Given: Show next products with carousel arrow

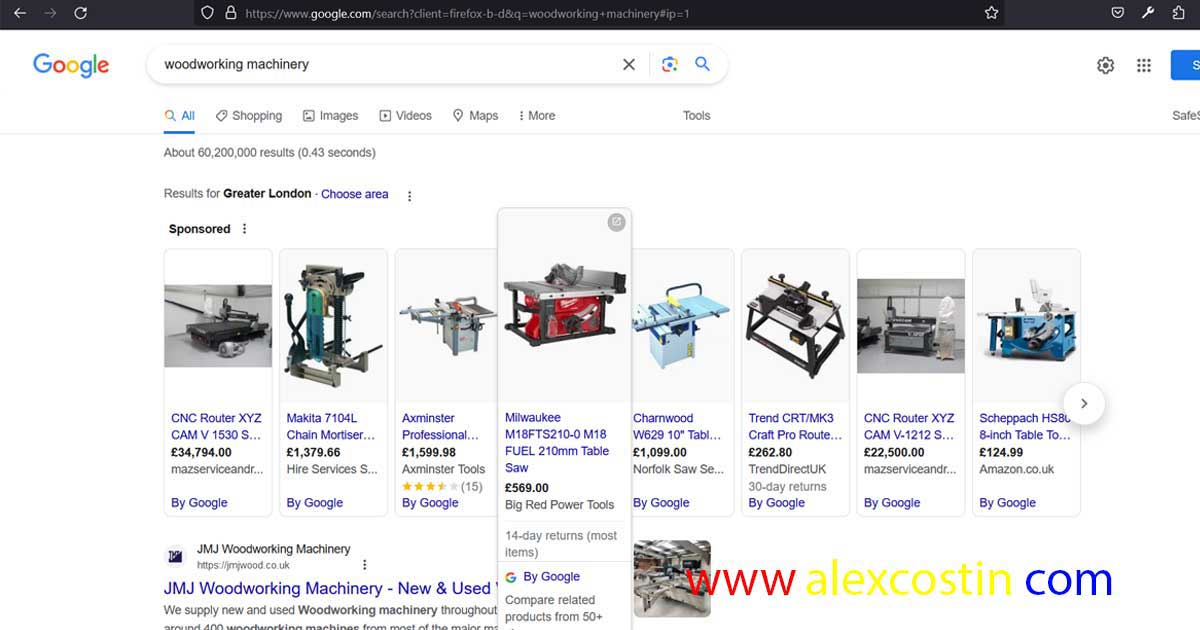Looking at the screenshot, I should coord(1084,404).
